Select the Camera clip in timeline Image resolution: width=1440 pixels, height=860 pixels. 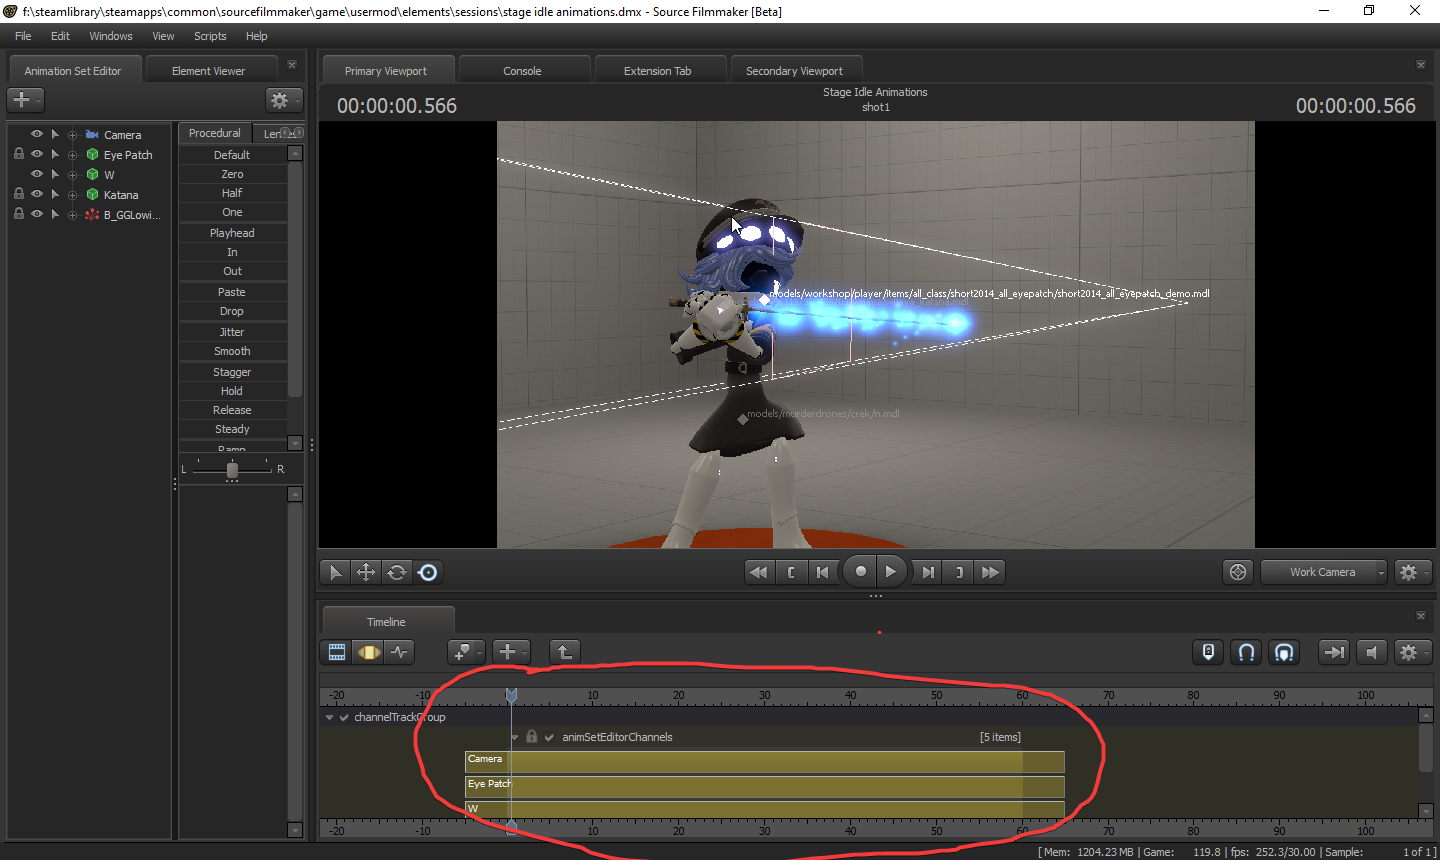click(764, 762)
